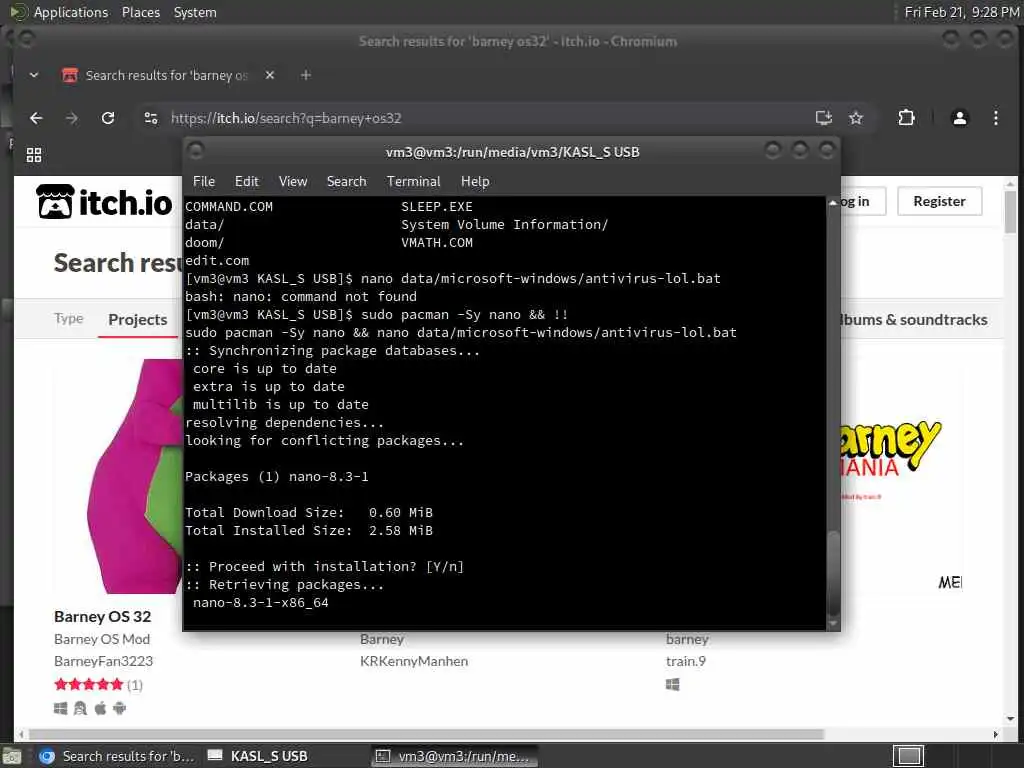Reload the itch.io search page
Image resolution: width=1024 pixels, height=768 pixels.
(x=108, y=118)
